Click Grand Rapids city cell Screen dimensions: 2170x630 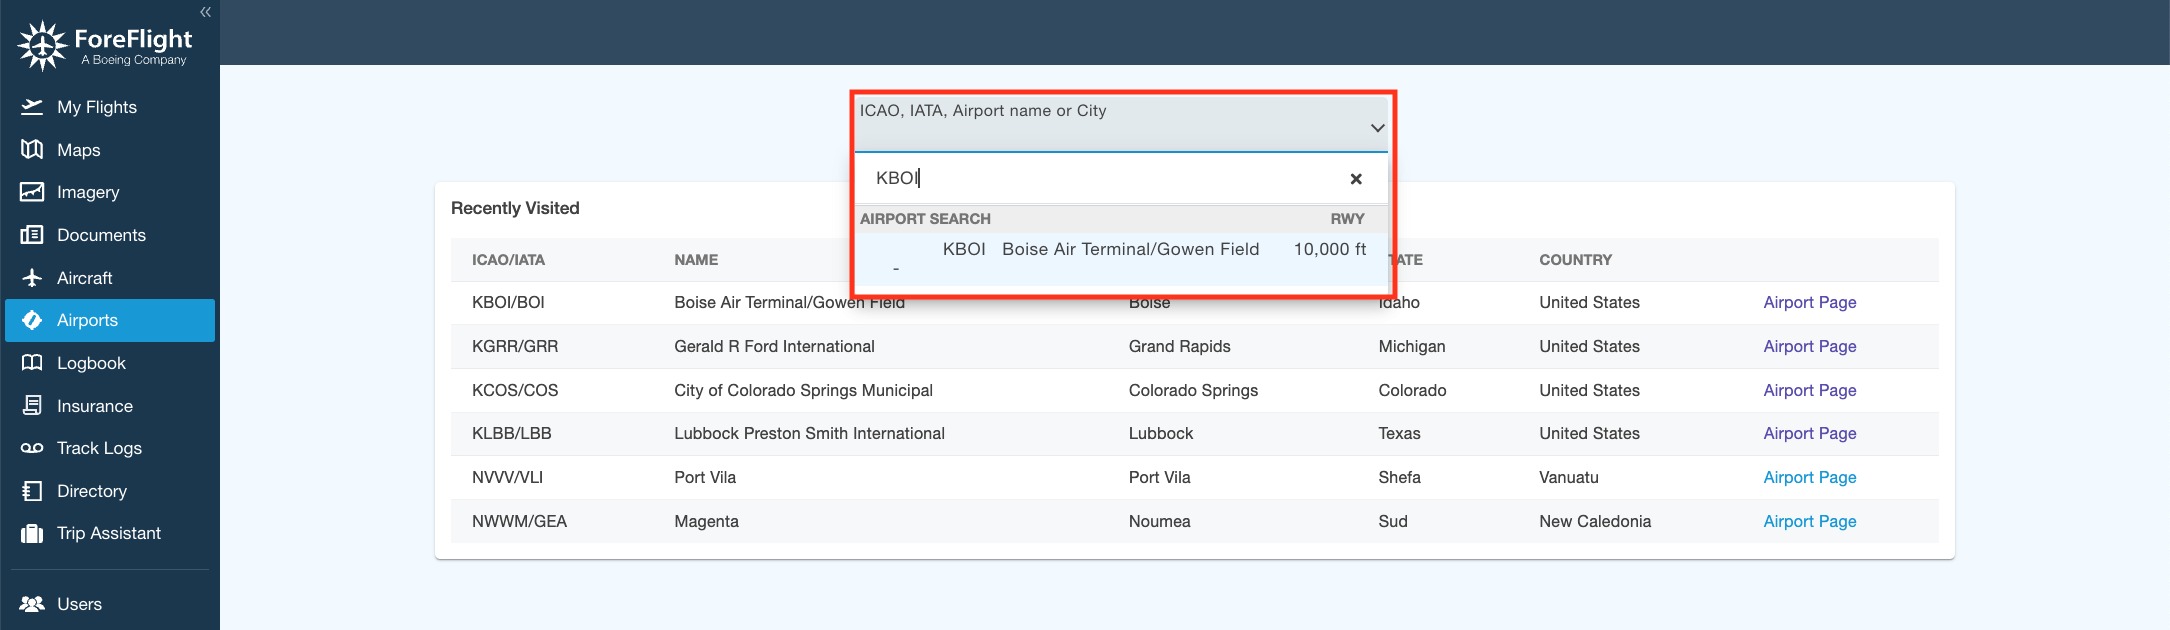click(x=1179, y=346)
